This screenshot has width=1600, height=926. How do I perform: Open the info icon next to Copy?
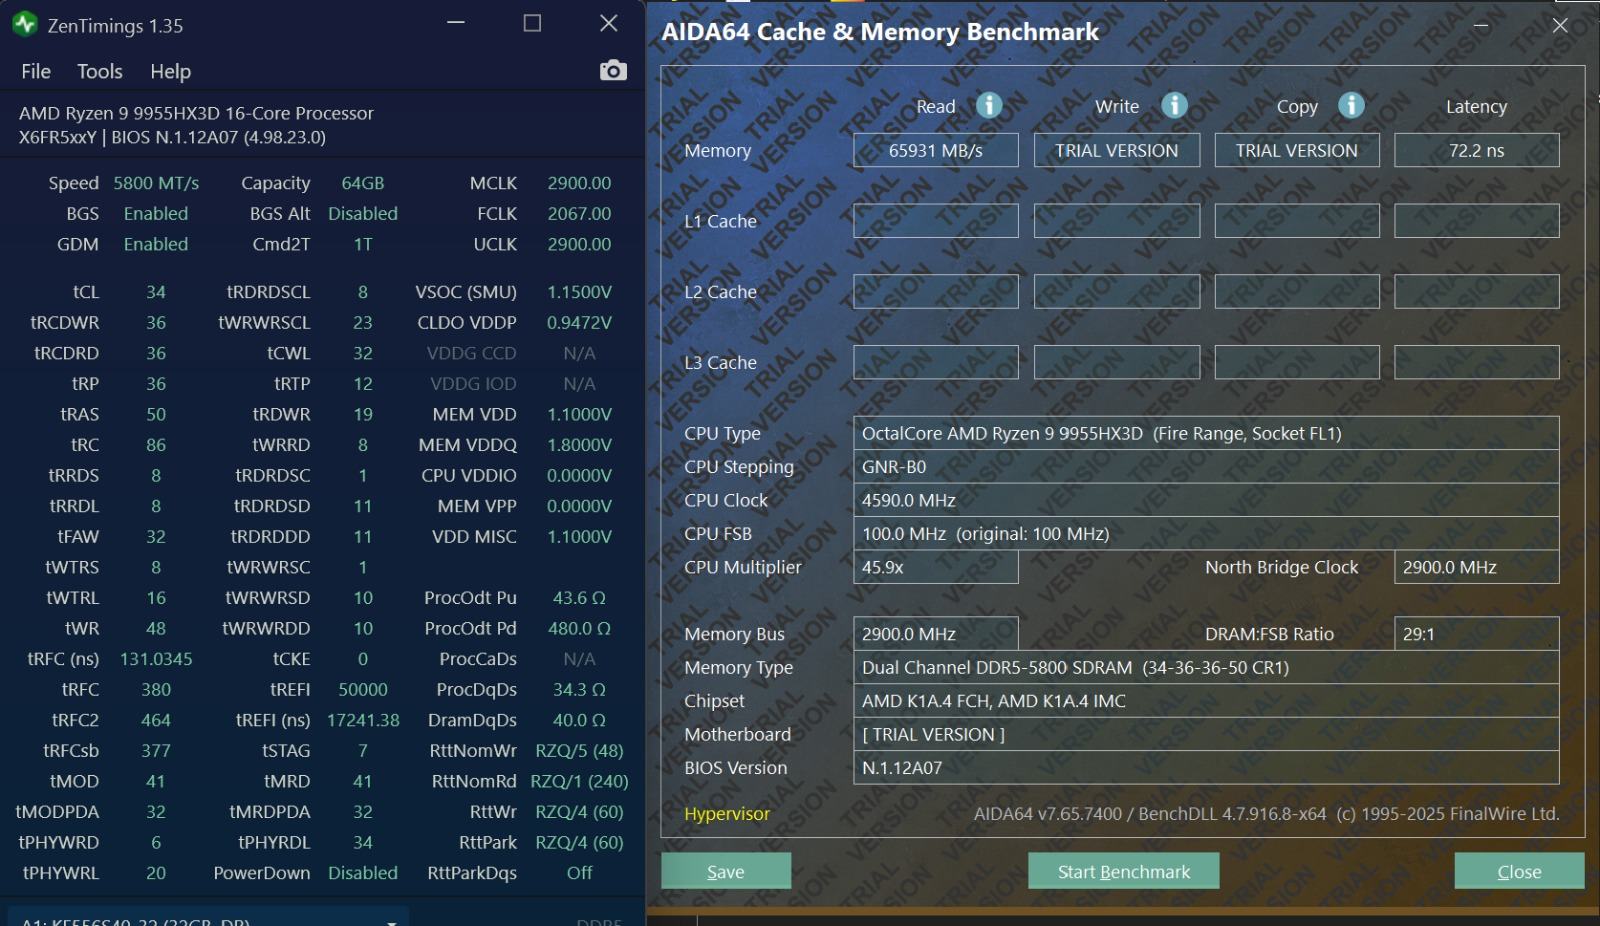click(1351, 105)
